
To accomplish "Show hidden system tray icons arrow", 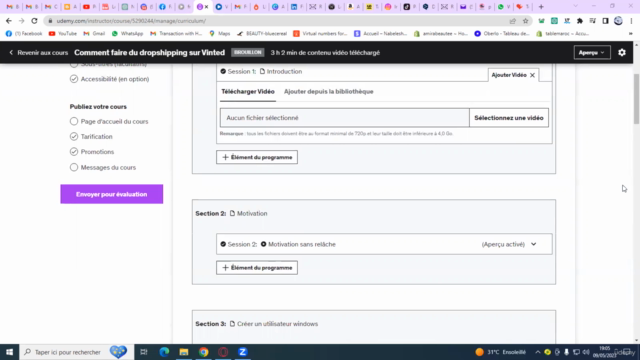I will (538, 352).
